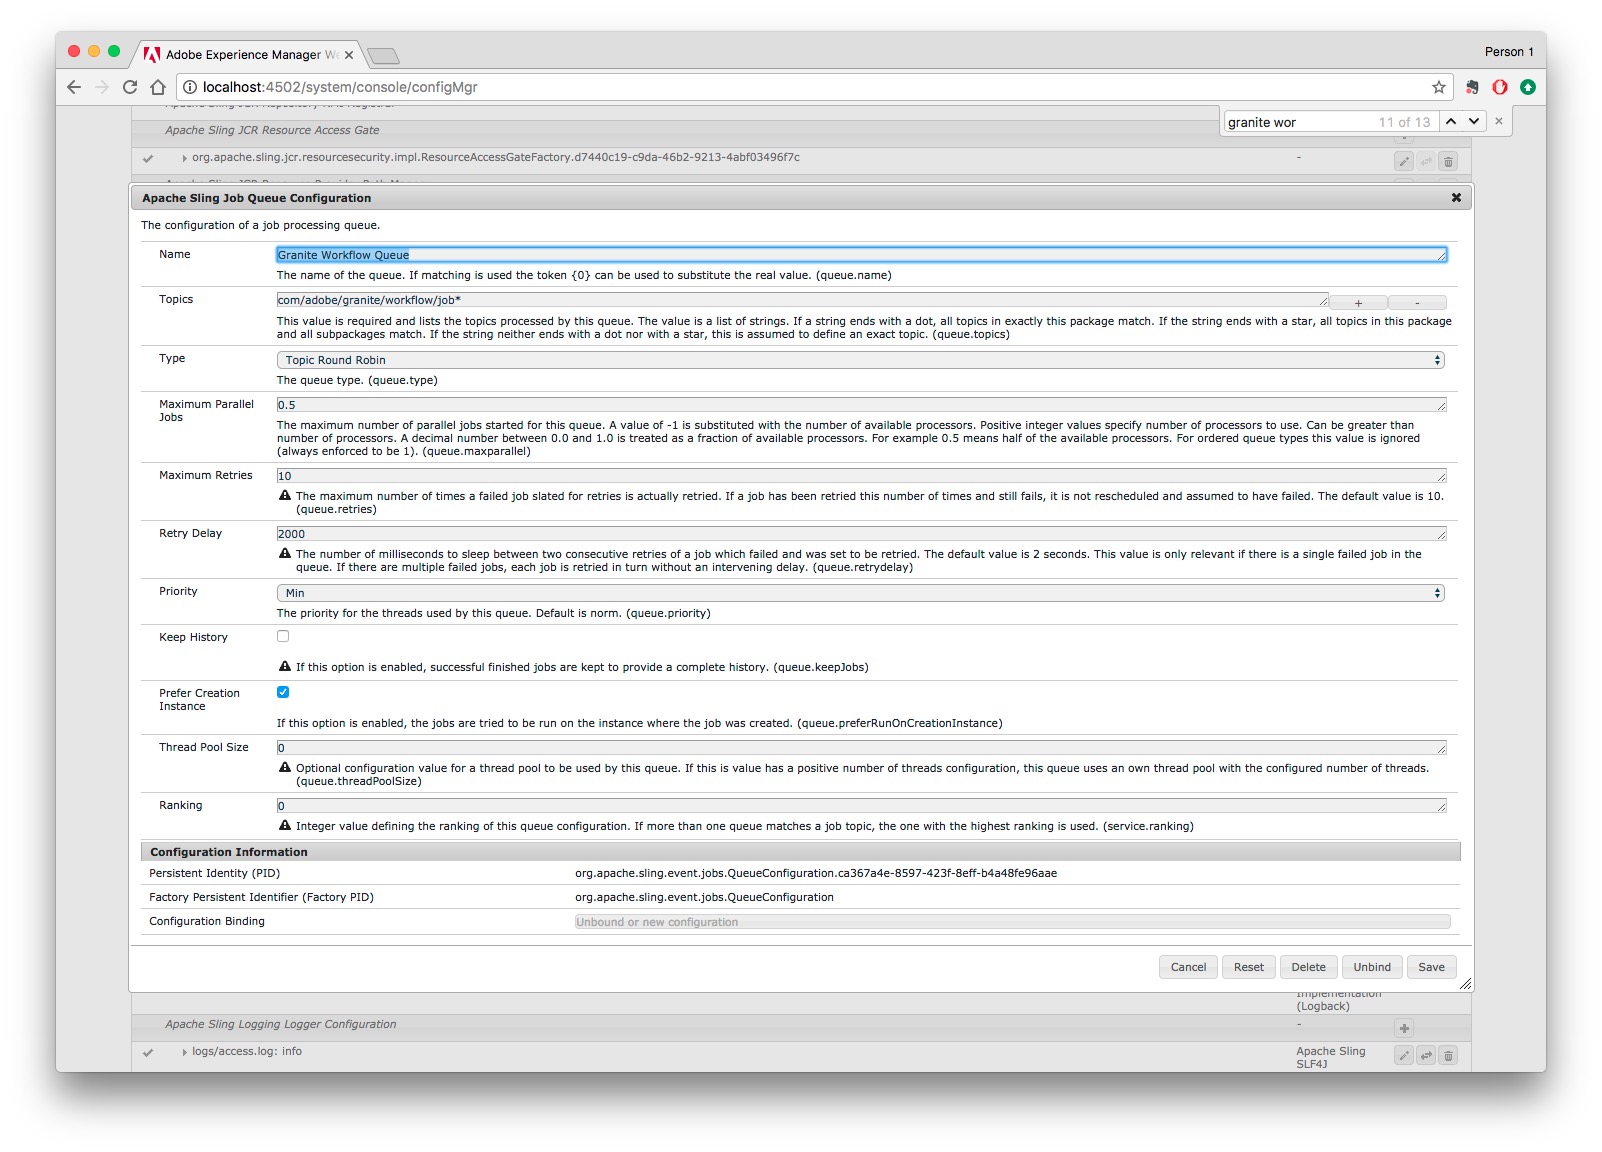Go back to the previous page
This screenshot has height=1152, width=1602.
point(74,87)
